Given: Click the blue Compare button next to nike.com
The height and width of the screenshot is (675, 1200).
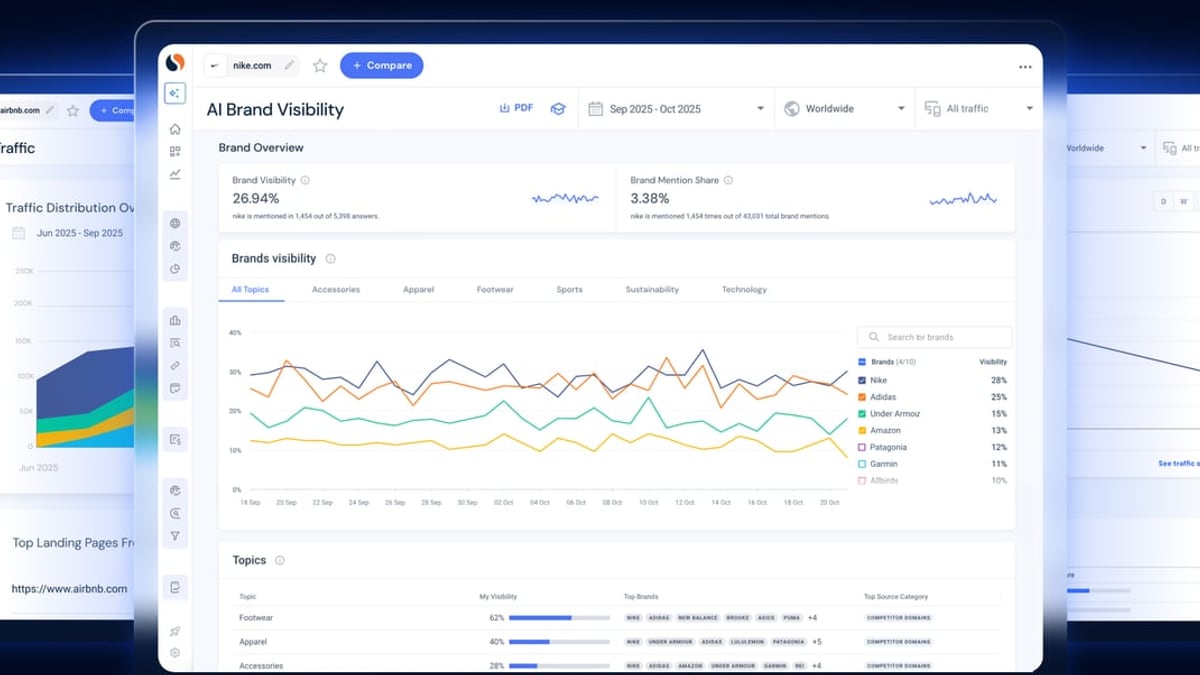Looking at the screenshot, I should (382, 65).
